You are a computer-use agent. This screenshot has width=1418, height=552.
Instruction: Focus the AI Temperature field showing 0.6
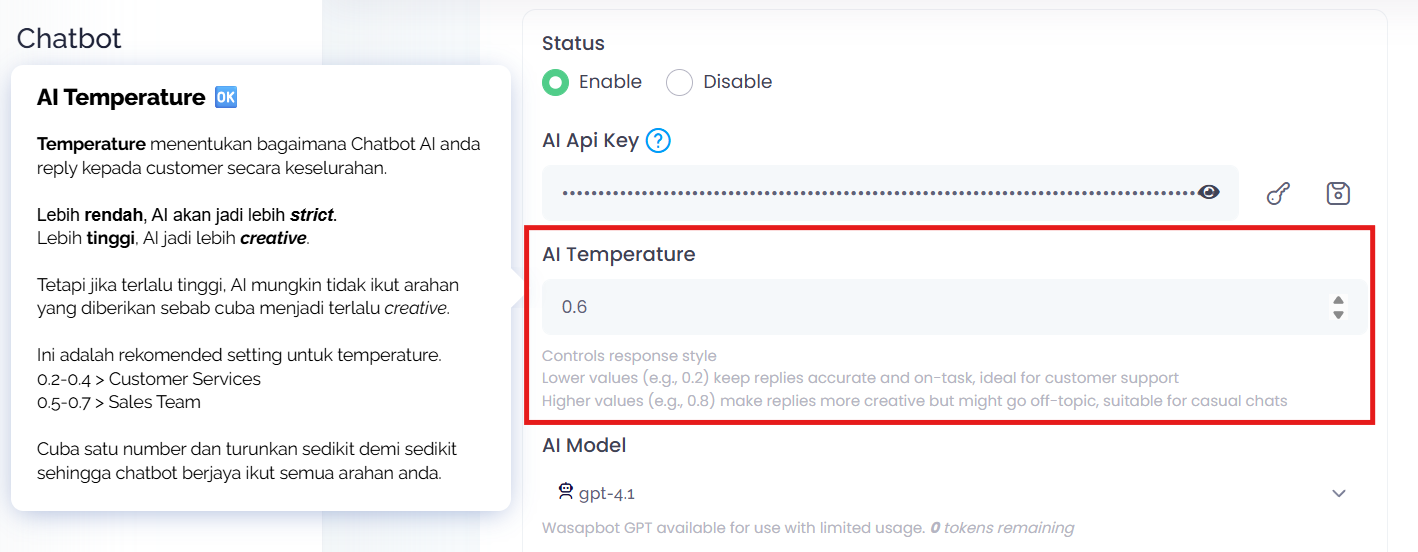coord(954,307)
